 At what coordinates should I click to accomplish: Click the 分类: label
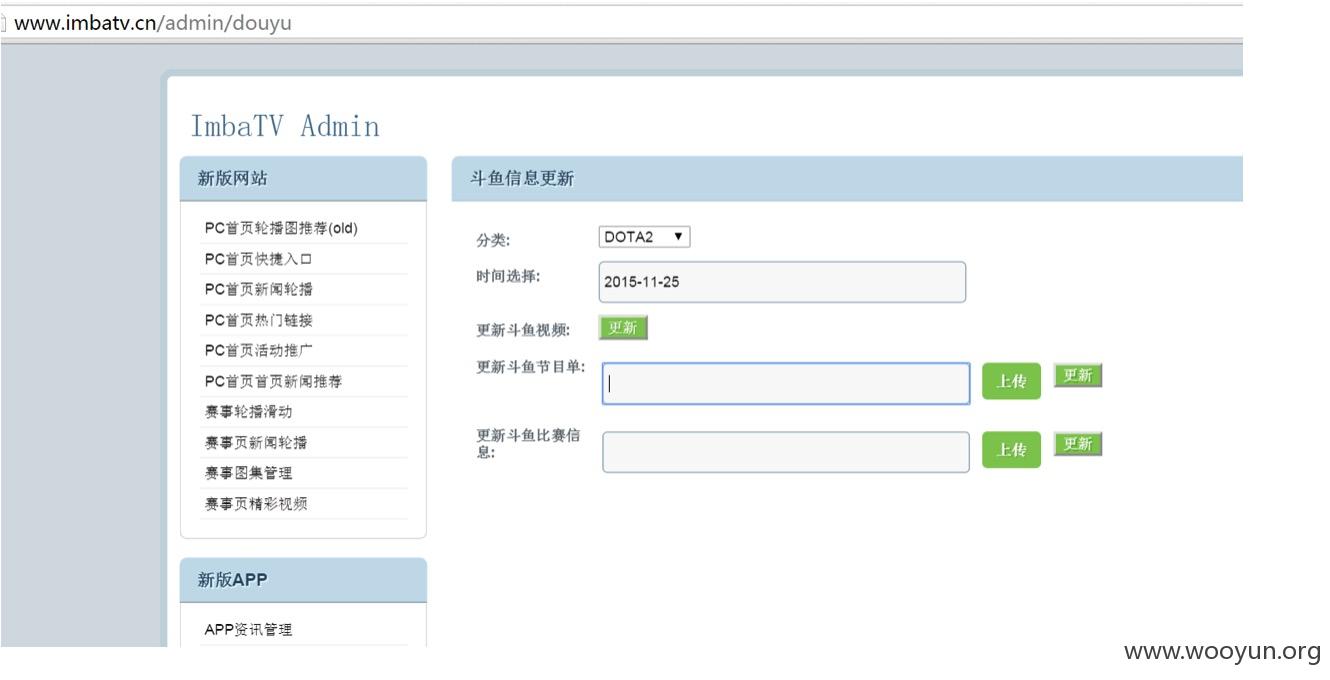[492, 240]
